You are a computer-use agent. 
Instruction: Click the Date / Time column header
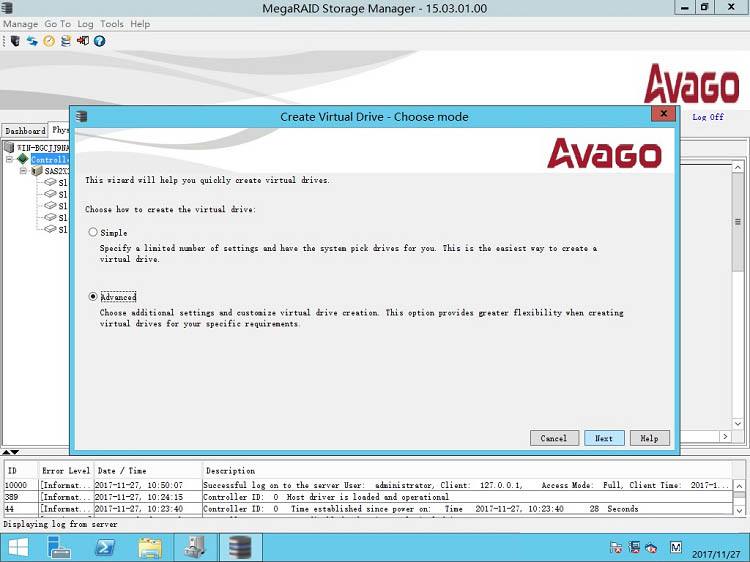[147, 471]
